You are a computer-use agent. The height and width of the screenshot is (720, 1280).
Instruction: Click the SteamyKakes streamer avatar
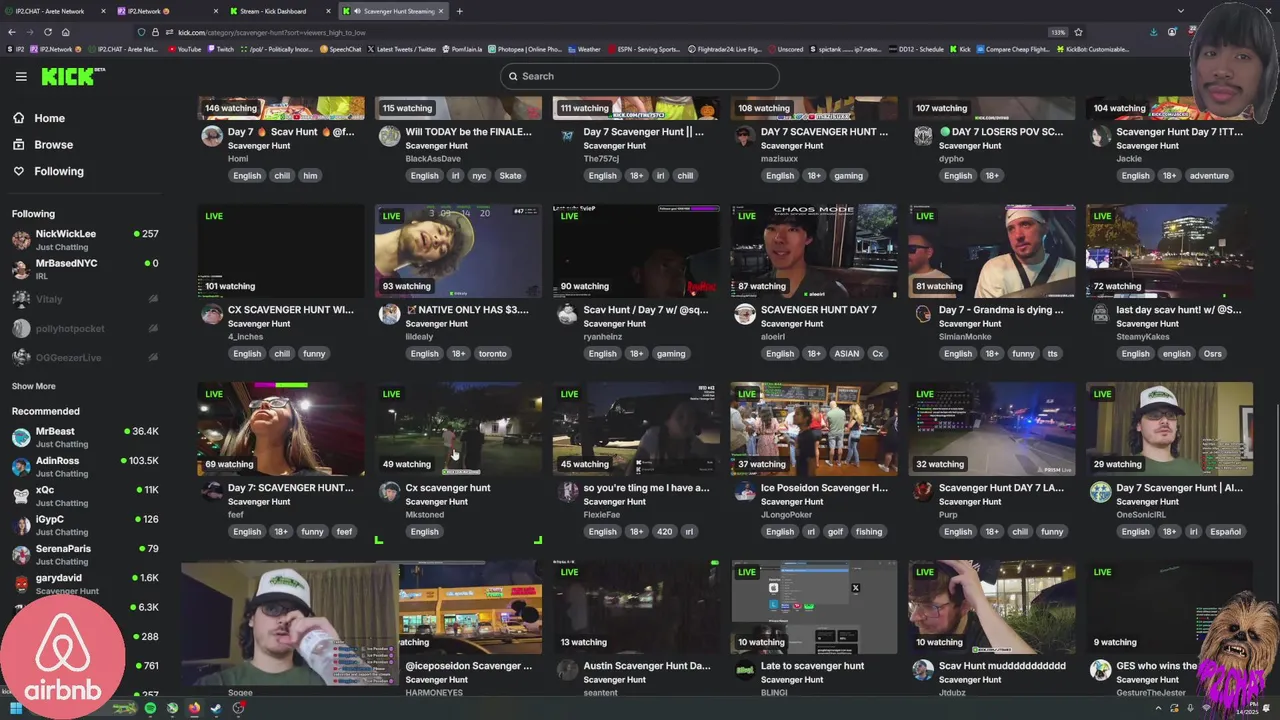click(x=1100, y=315)
